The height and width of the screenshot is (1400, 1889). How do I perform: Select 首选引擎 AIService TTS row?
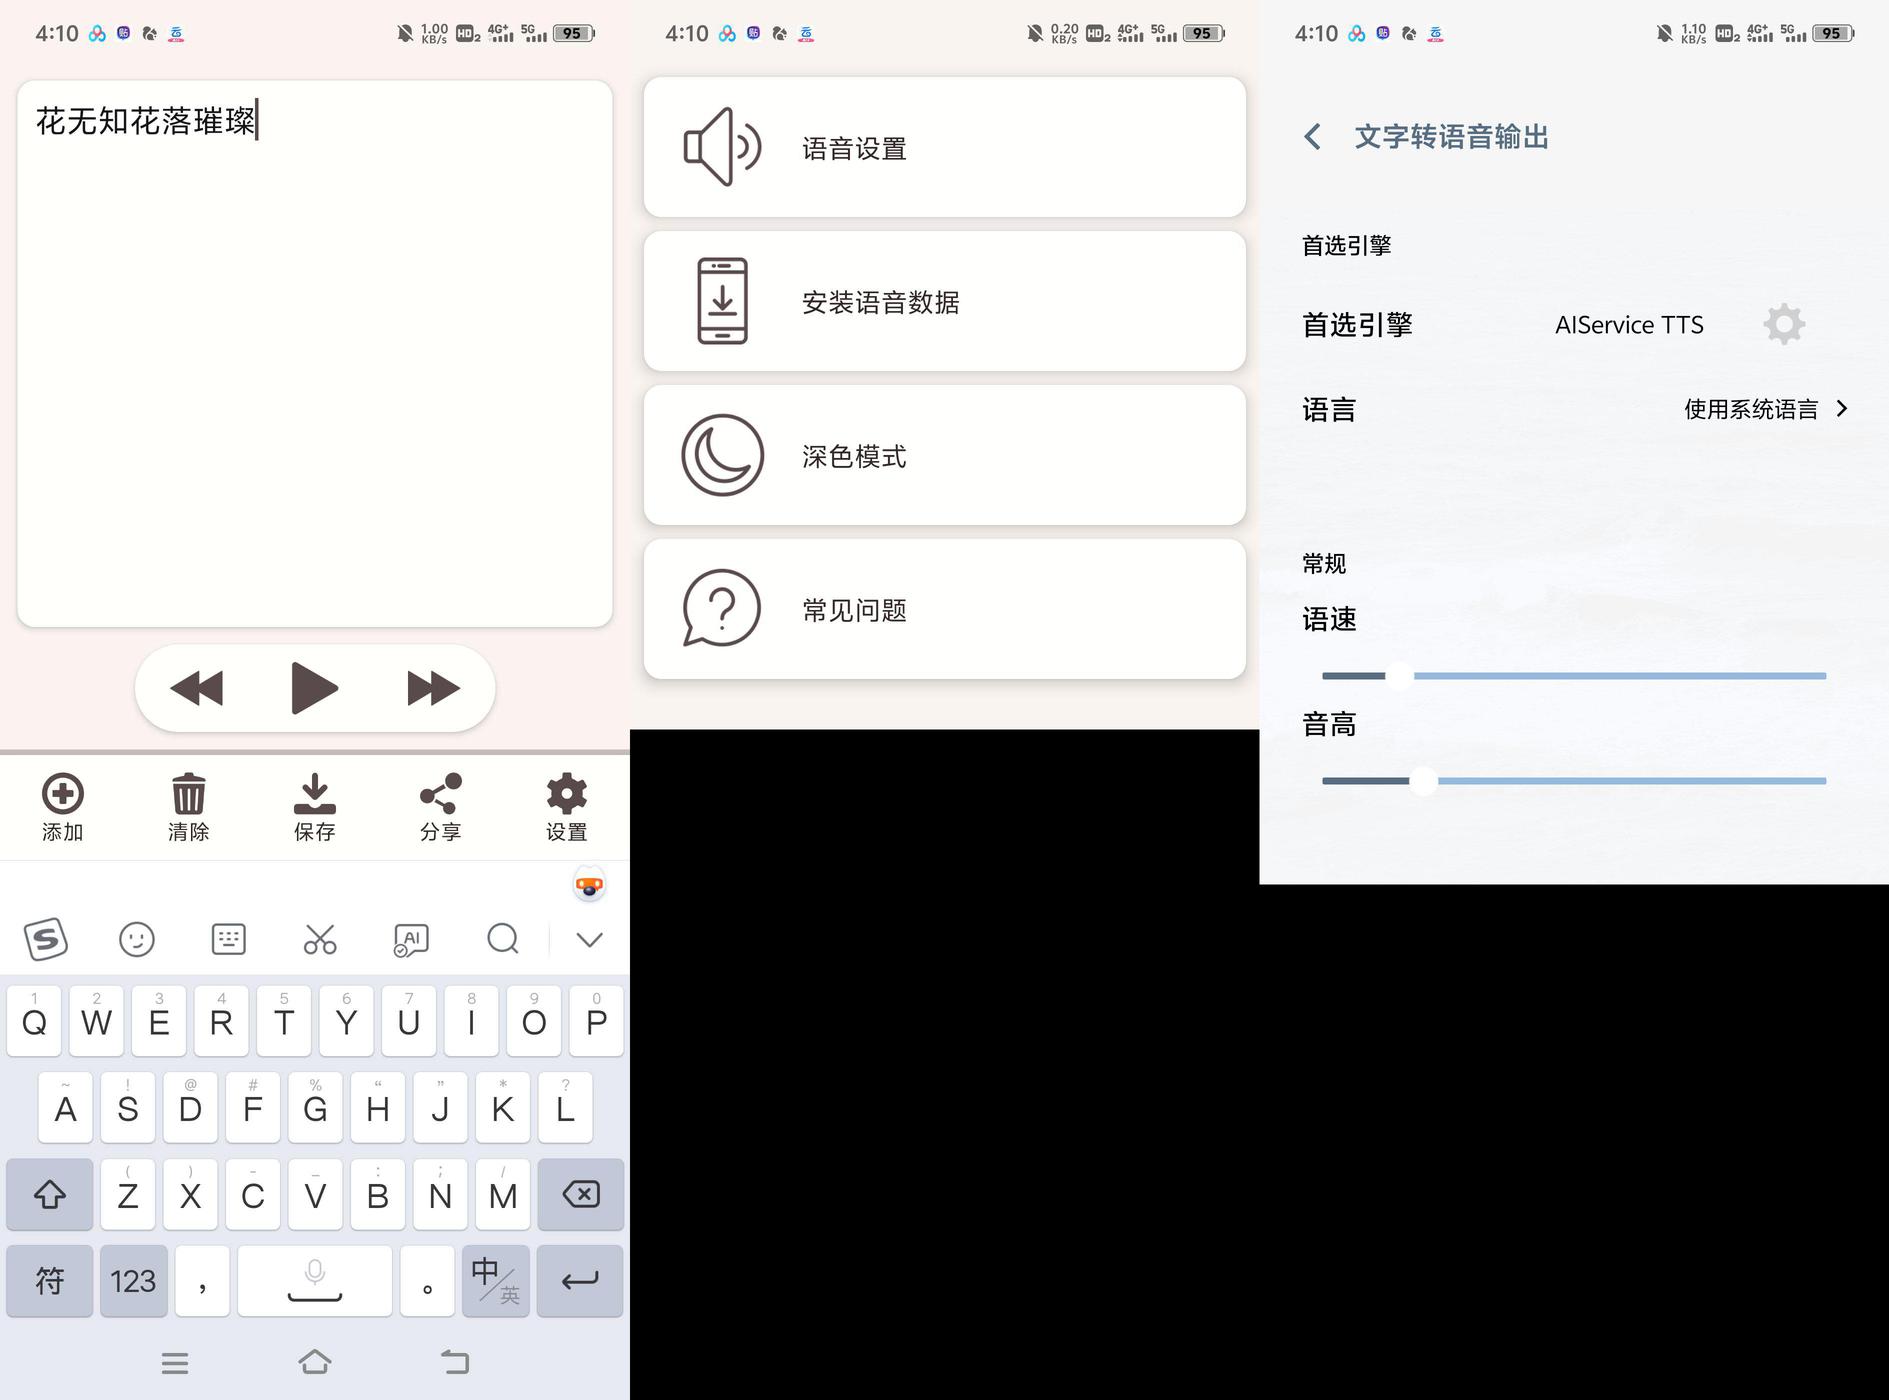(x=1574, y=324)
